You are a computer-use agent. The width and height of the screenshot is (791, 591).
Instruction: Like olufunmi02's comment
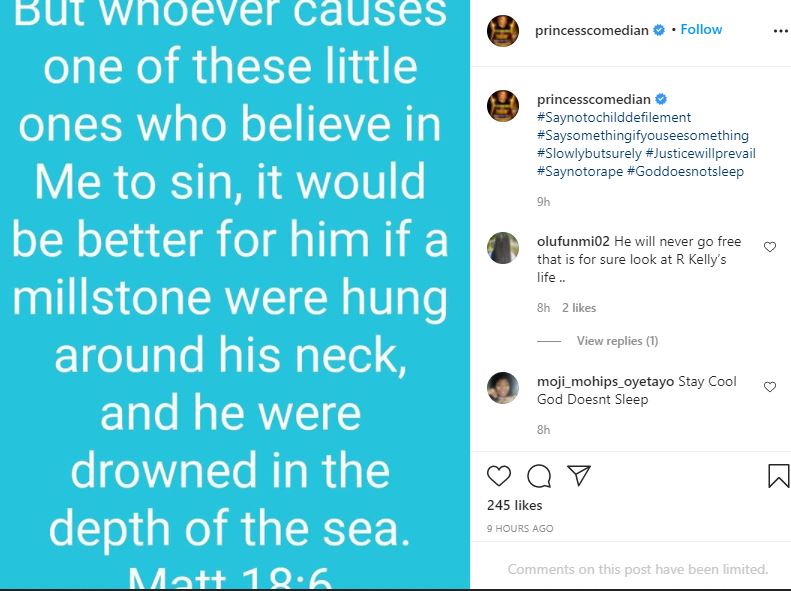pyautogui.click(x=770, y=247)
